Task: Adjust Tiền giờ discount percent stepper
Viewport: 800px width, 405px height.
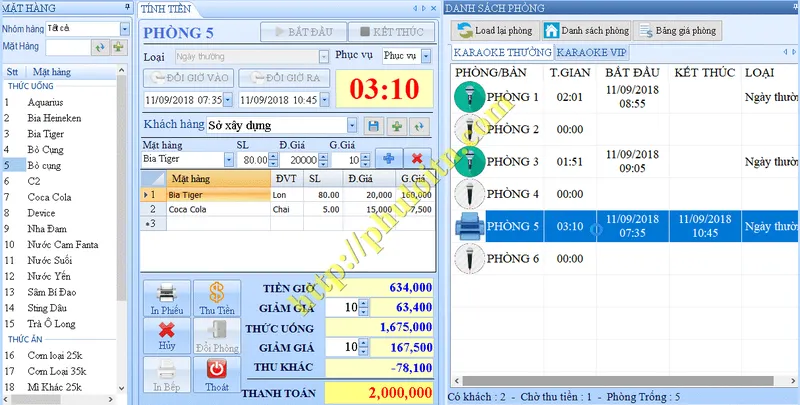Action: pos(363,308)
